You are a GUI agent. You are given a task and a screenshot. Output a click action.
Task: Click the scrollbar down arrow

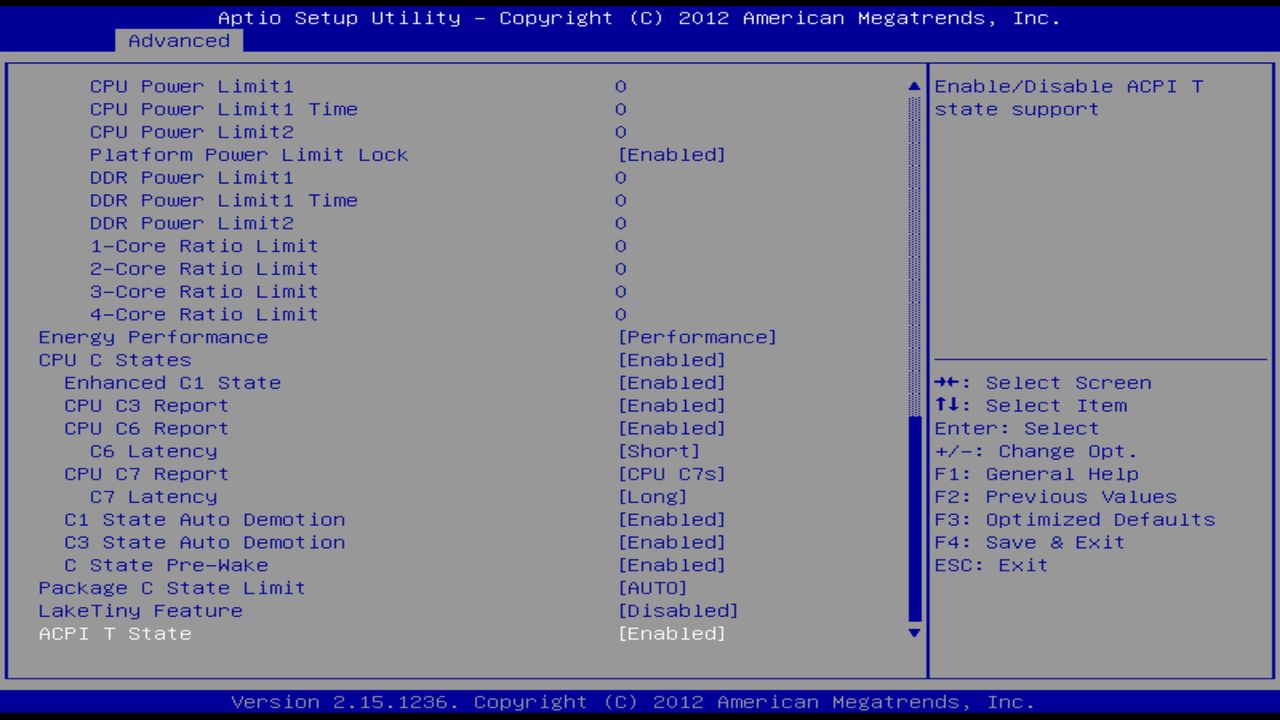coord(912,633)
